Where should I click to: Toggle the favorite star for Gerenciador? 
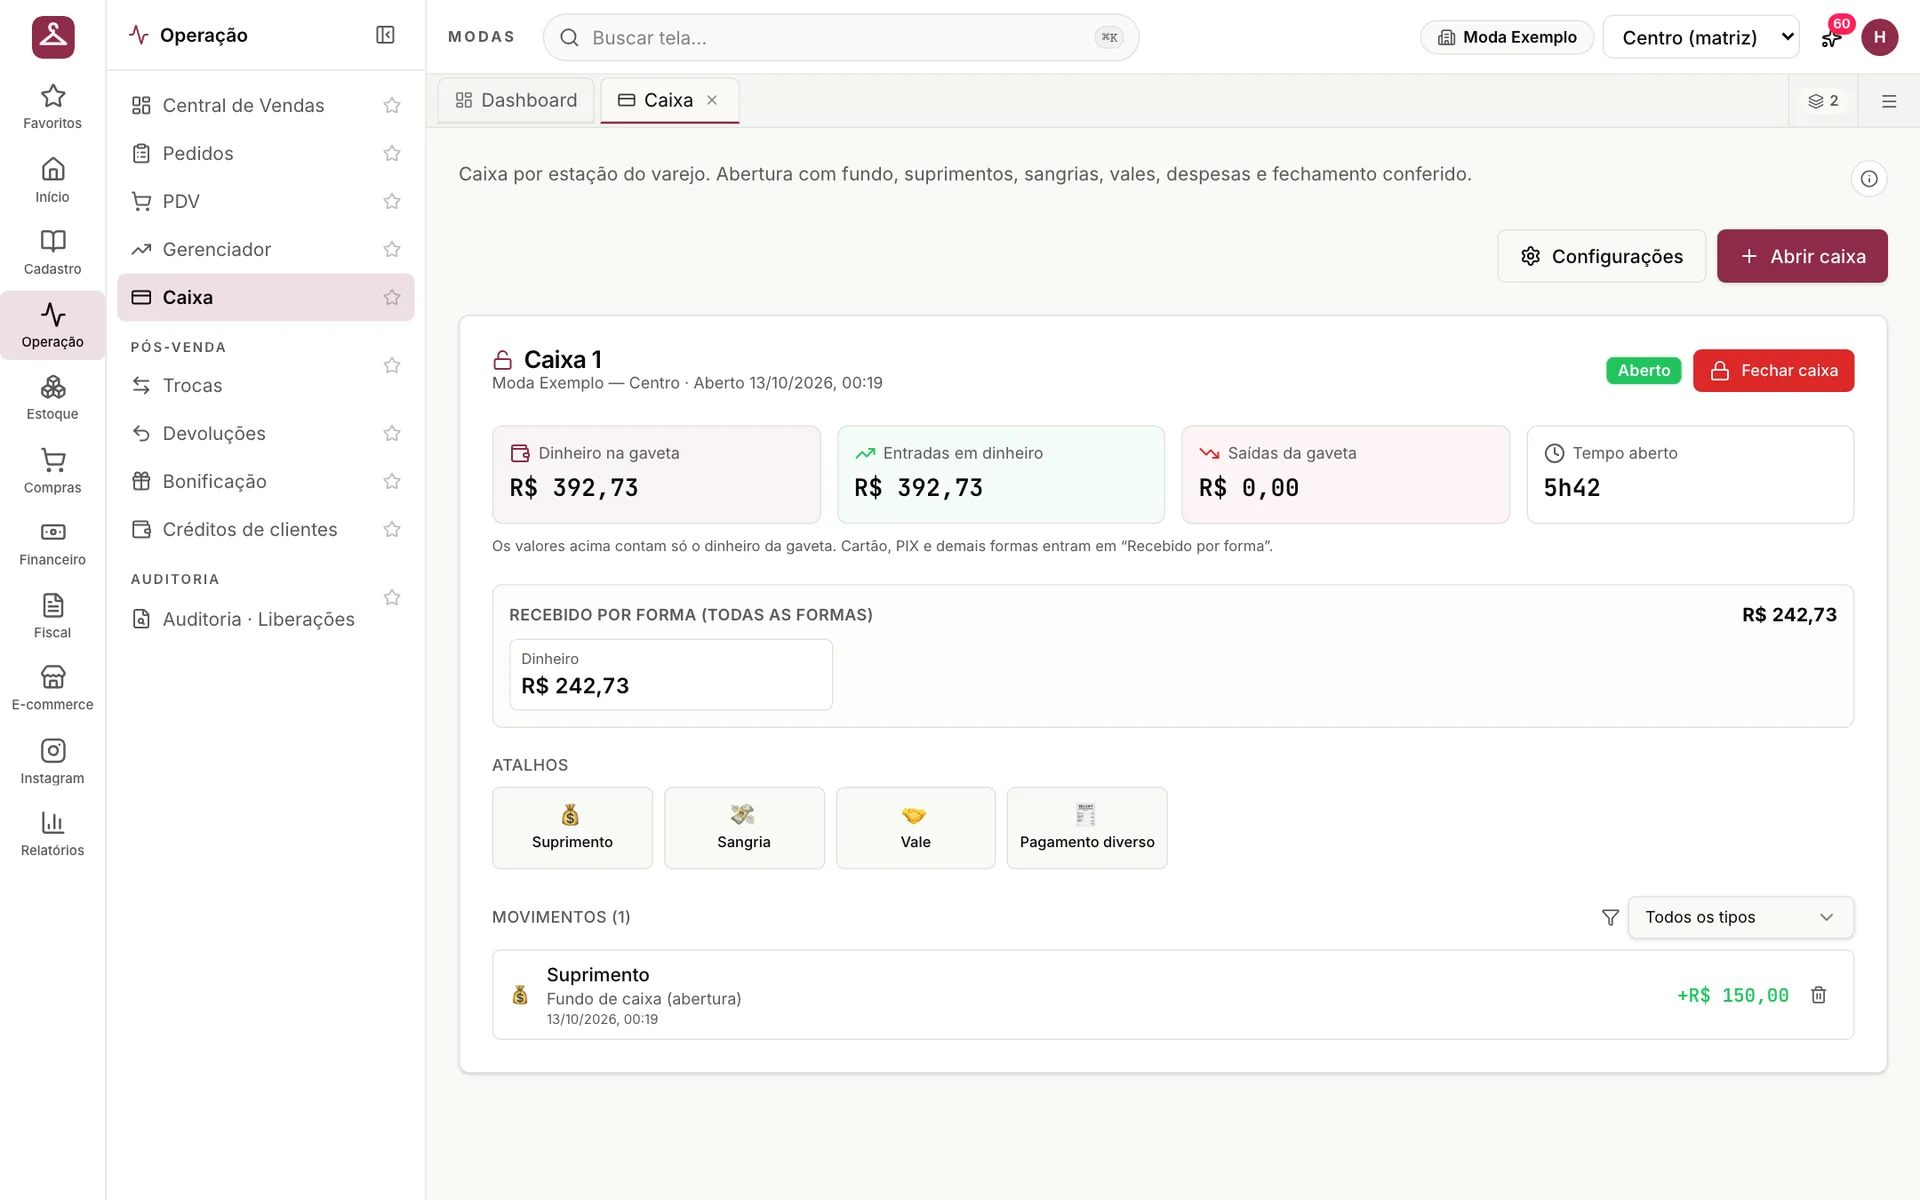click(392, 249)
